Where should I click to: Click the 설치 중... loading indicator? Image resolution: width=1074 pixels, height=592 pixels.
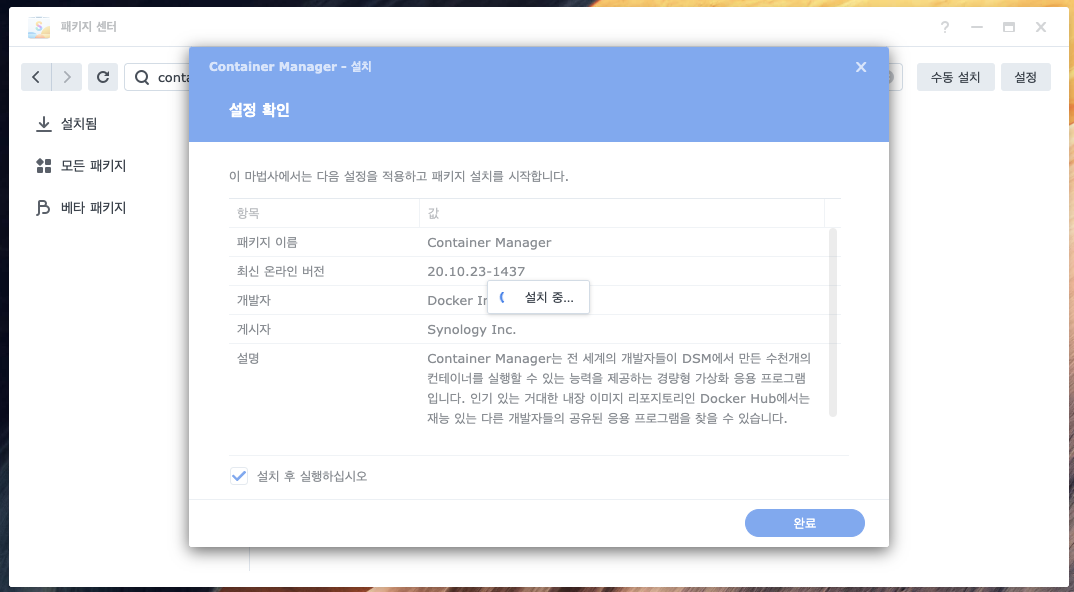point(538,297)
